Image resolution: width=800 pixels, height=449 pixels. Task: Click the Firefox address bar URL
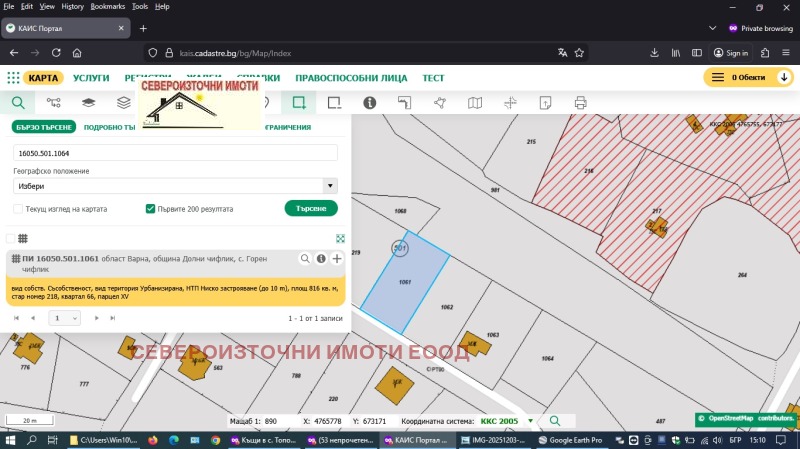(235, 53)
